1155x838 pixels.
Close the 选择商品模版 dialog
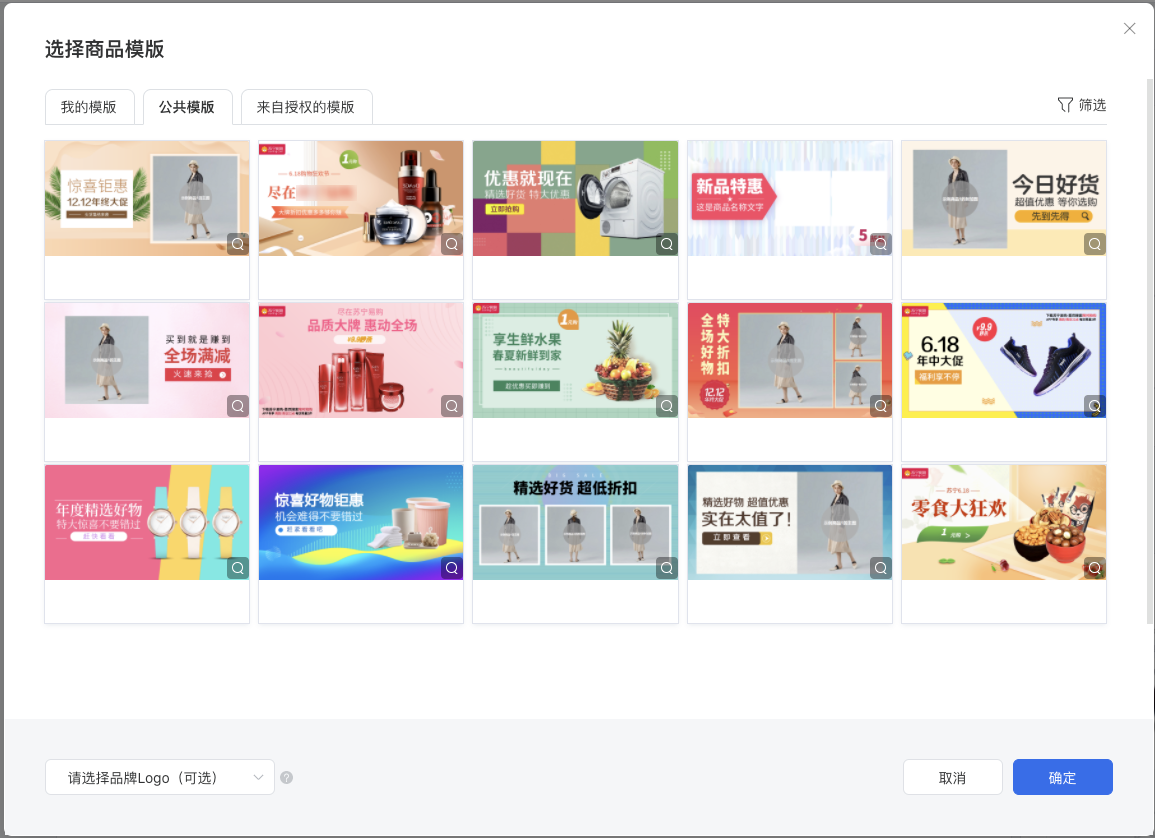[1129, 29]
